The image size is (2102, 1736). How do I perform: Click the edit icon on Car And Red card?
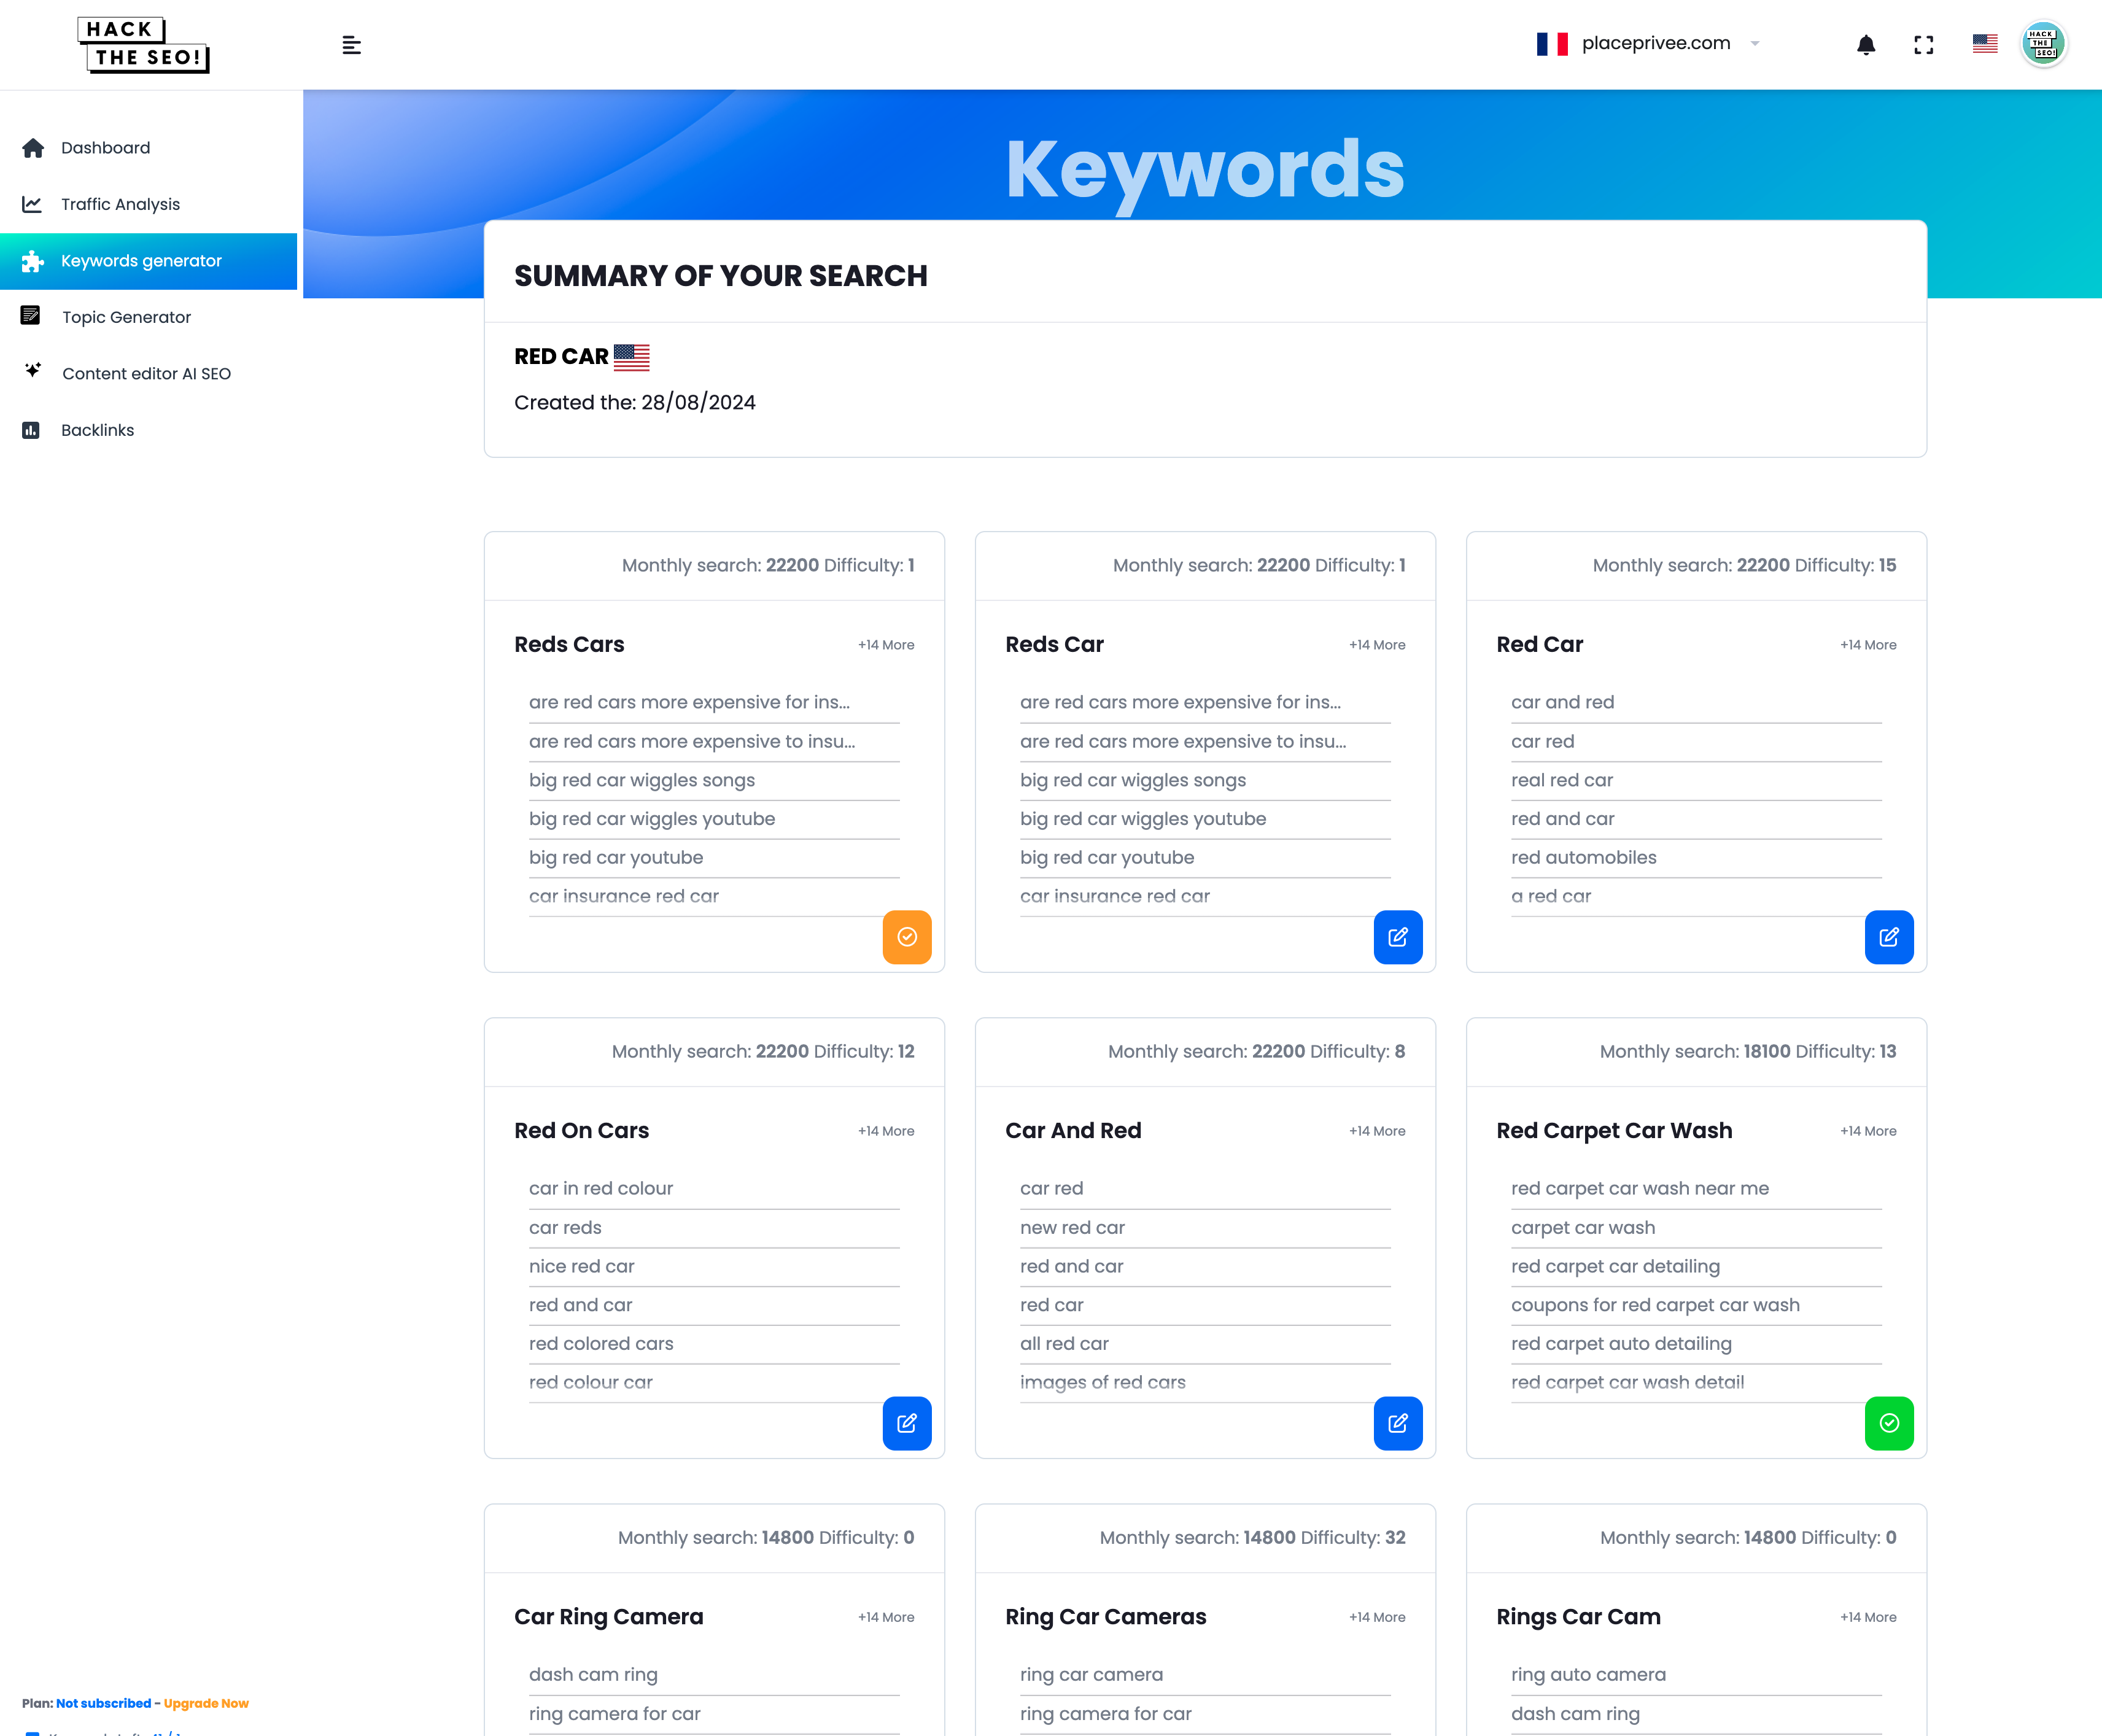(x=1397, y=1423)
